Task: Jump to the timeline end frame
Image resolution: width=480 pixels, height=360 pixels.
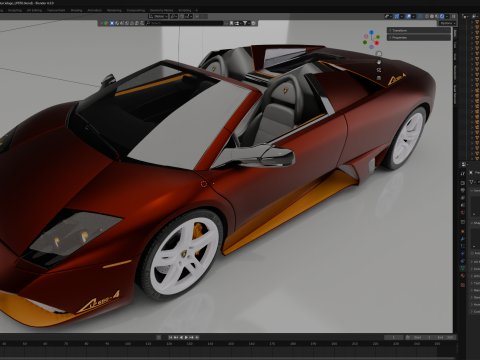Action: click(x=197, y=337)
